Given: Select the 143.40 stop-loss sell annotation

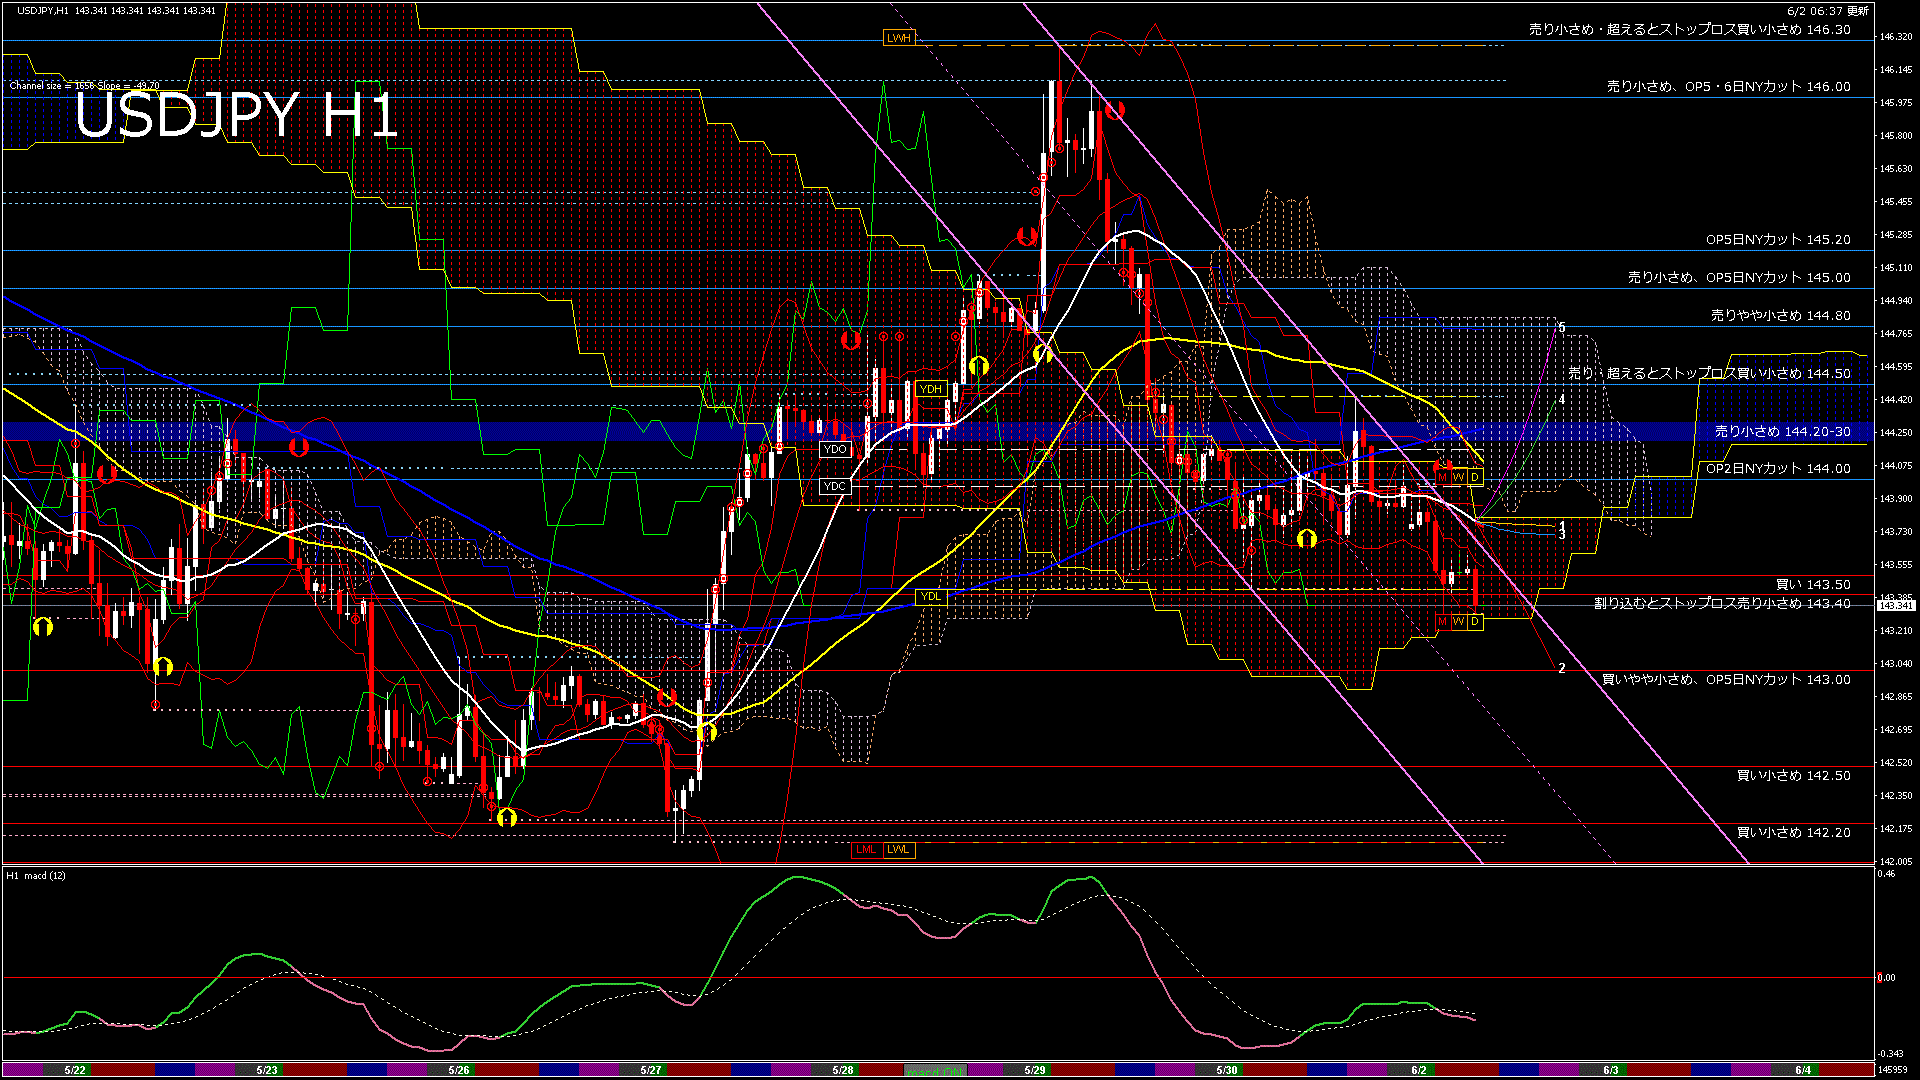Looking at the screenshot, I should click(1722, 604).
